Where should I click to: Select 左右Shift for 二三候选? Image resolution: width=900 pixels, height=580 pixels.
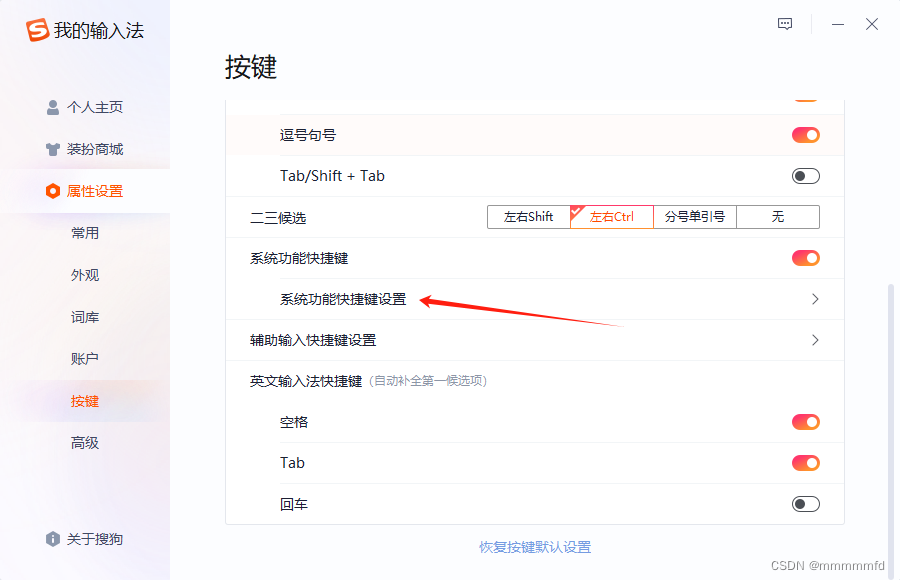pyautogui.click(x=529, y=217)
